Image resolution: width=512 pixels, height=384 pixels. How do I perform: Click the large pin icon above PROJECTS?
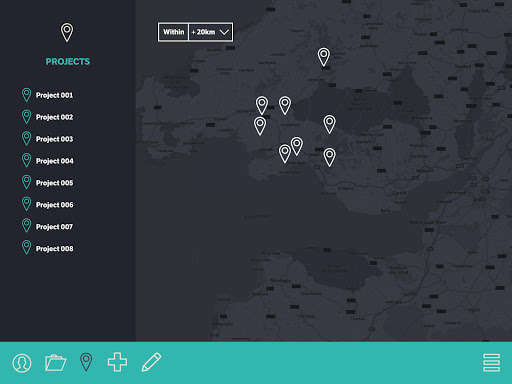point(67,32)
